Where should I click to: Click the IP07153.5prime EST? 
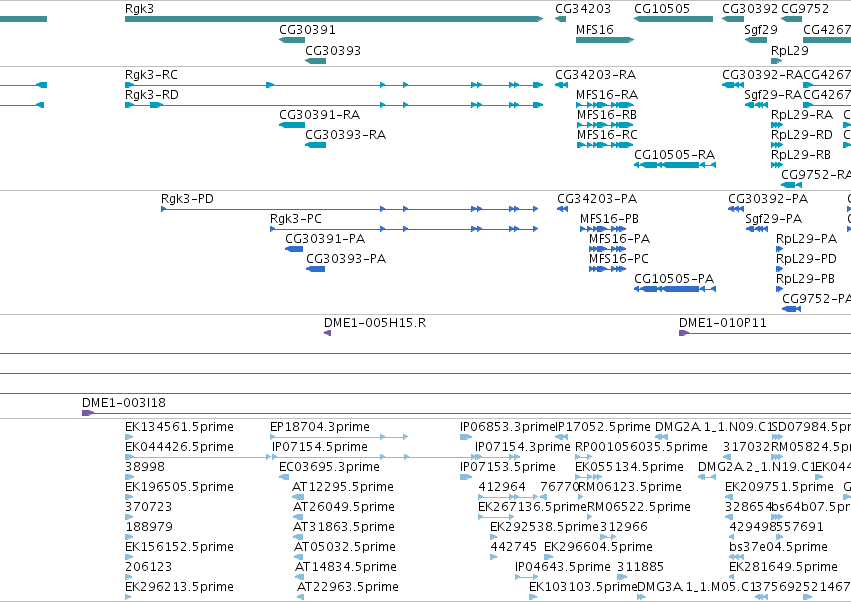point(466,477)
